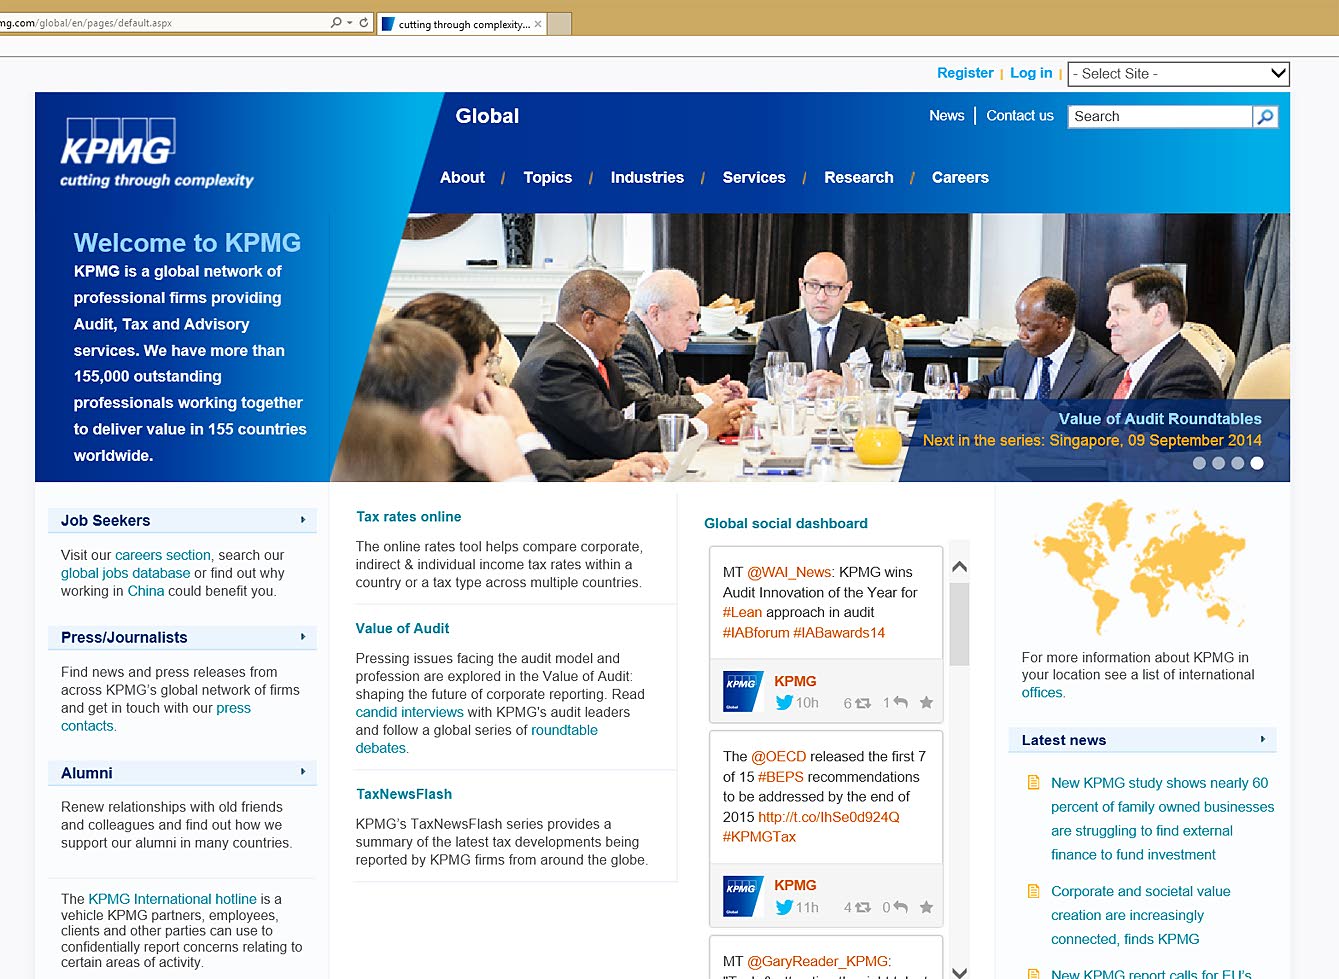Click the search magnifier button in site header
The width and height of the screenshot is (1339, 979).
[1265, 117]
